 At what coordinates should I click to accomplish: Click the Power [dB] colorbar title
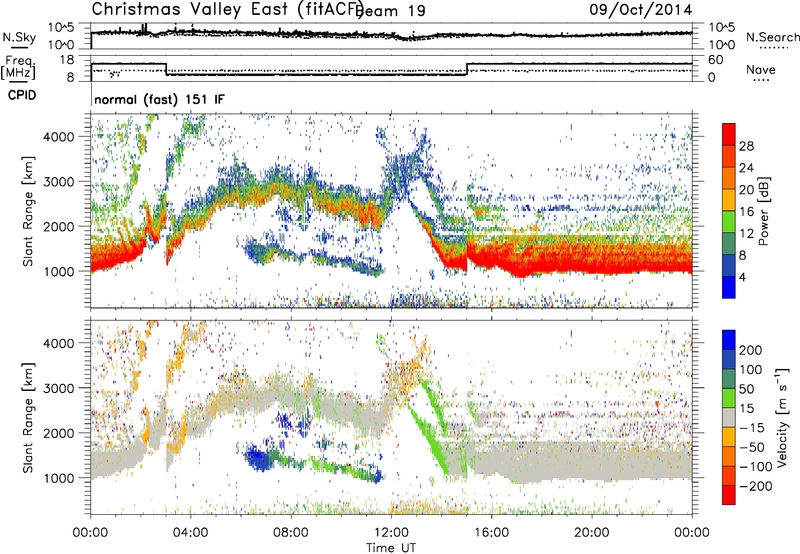click(x=764, y=211)
